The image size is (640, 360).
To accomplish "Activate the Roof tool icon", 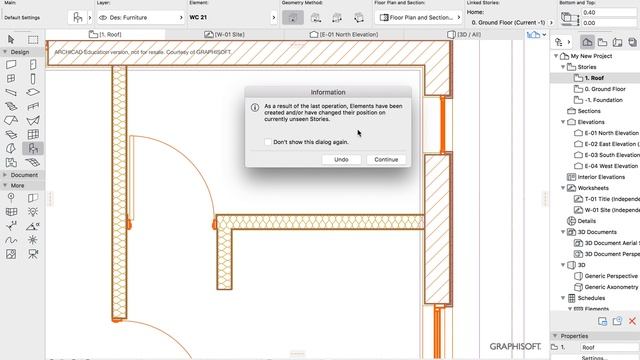I will tap(11, 120).
